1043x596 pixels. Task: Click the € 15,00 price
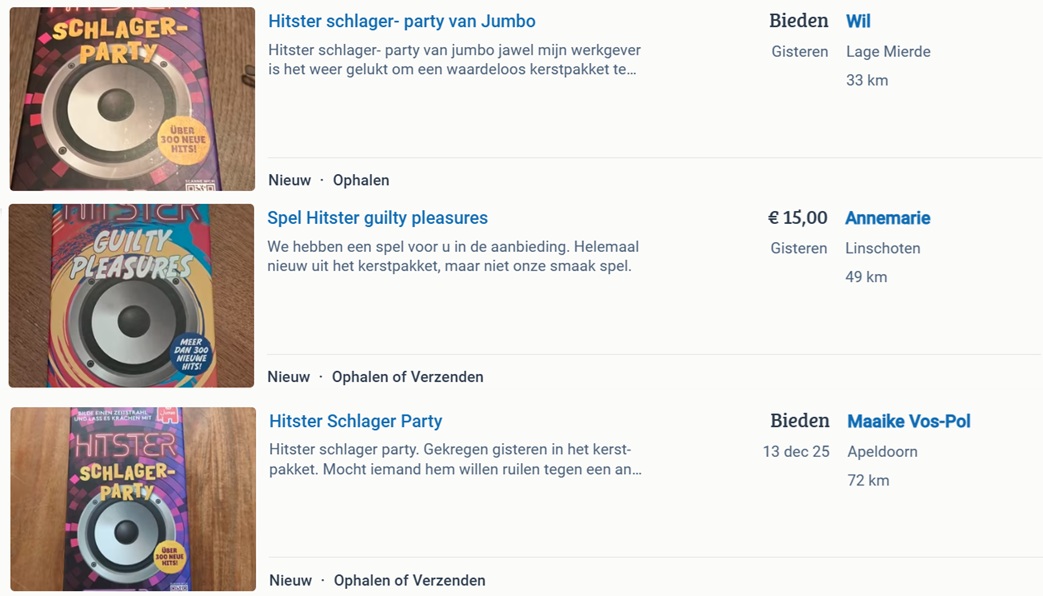pos(797,218)
